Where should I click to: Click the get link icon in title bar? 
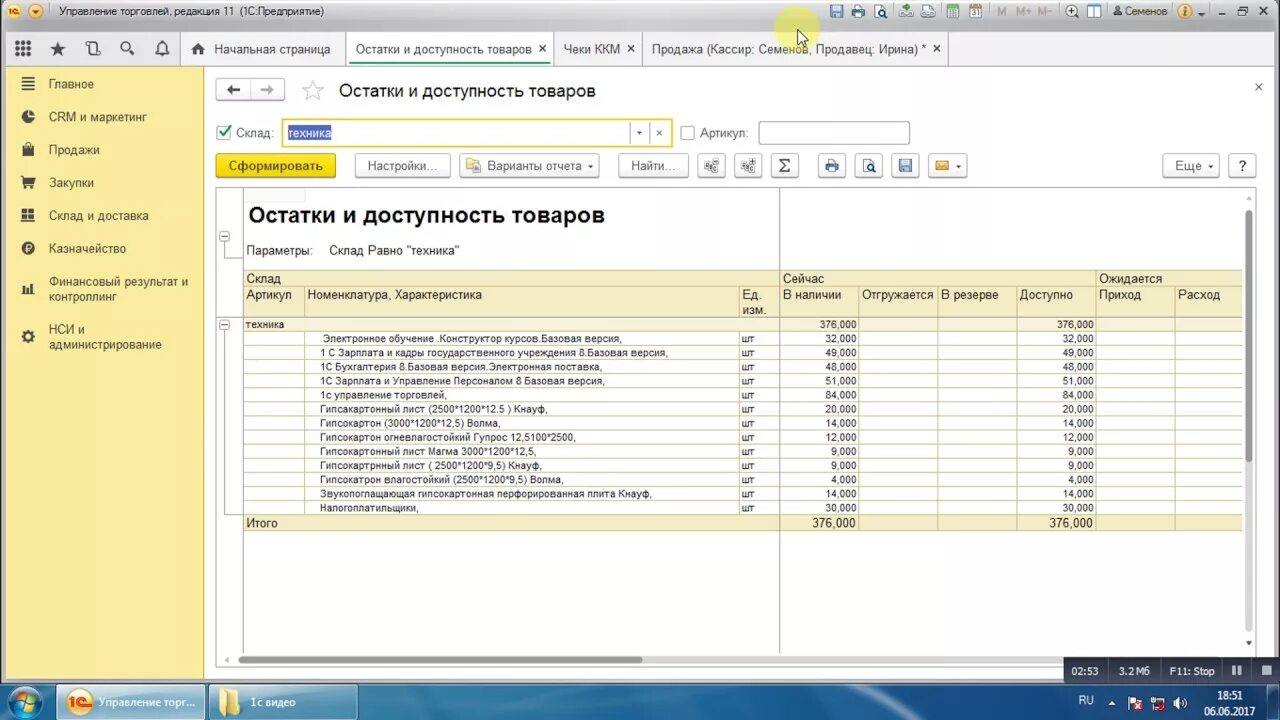point(906,11)
